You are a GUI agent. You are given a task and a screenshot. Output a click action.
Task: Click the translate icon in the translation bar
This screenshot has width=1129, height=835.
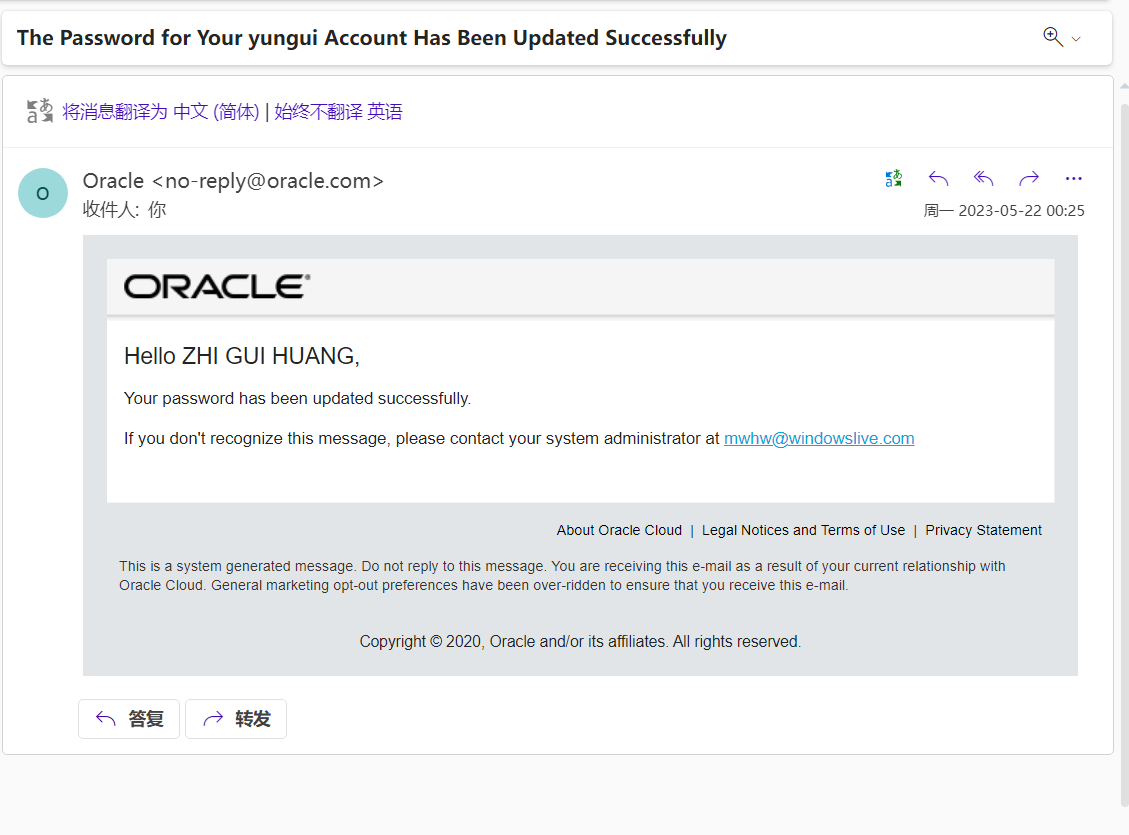(39, 111)
